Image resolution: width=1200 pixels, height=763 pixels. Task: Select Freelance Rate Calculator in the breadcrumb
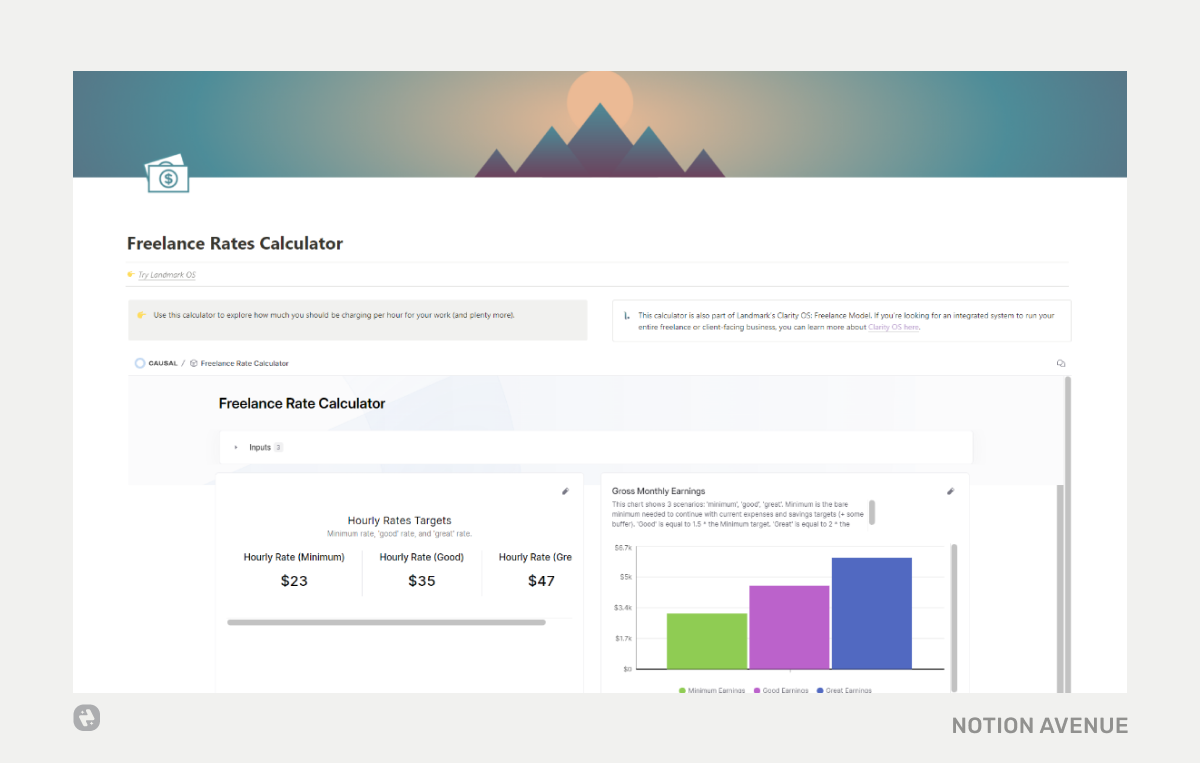coord(245,363)
